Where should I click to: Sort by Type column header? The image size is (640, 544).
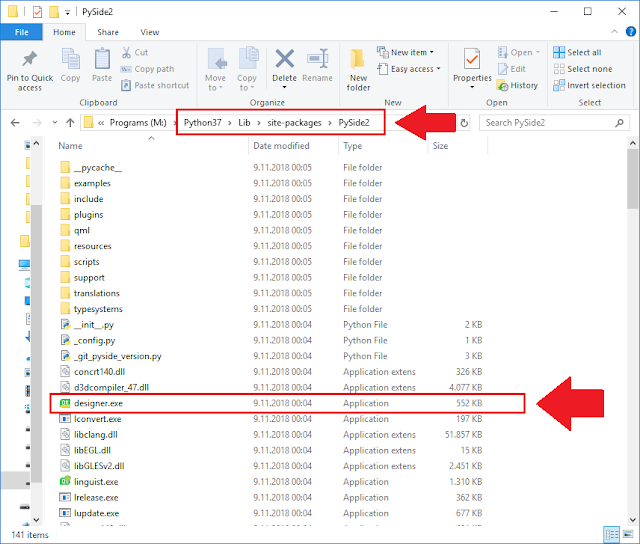pos(353,146)
